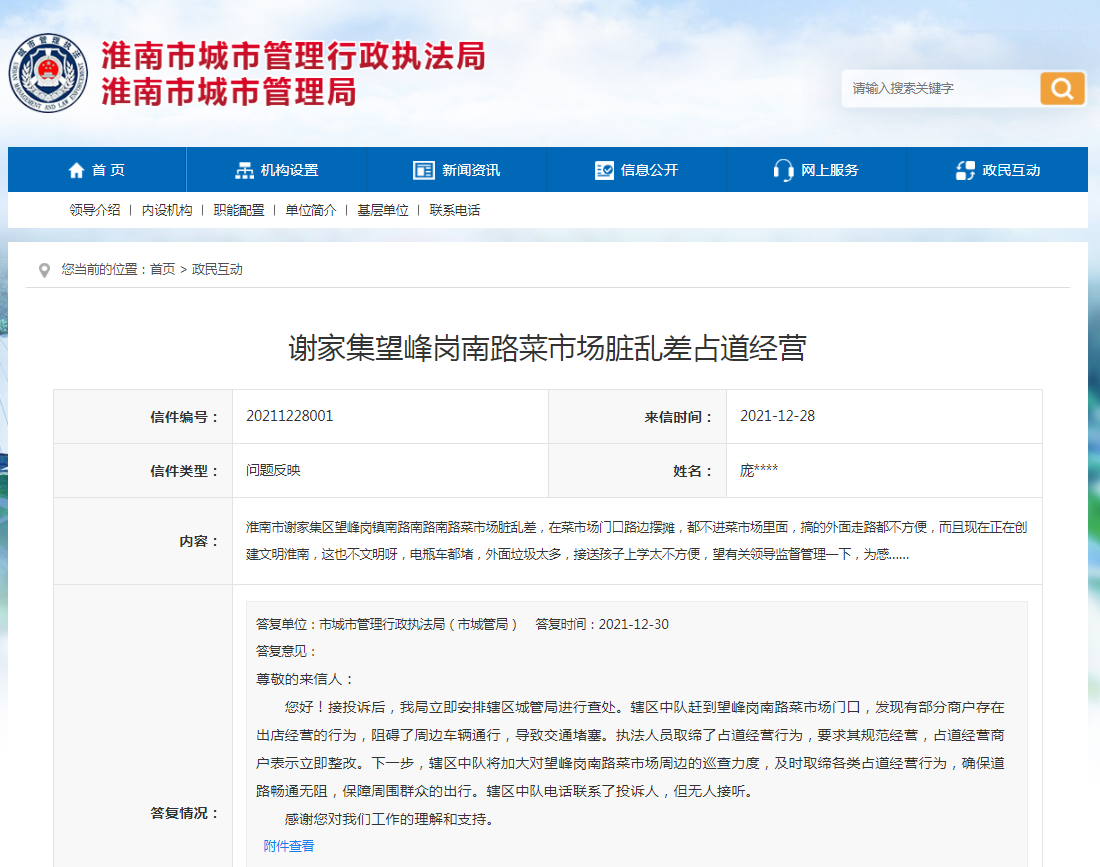The image size is (1100, 867).
Task: Click the 网上服务 headset icon
Action: coord(782,169)
